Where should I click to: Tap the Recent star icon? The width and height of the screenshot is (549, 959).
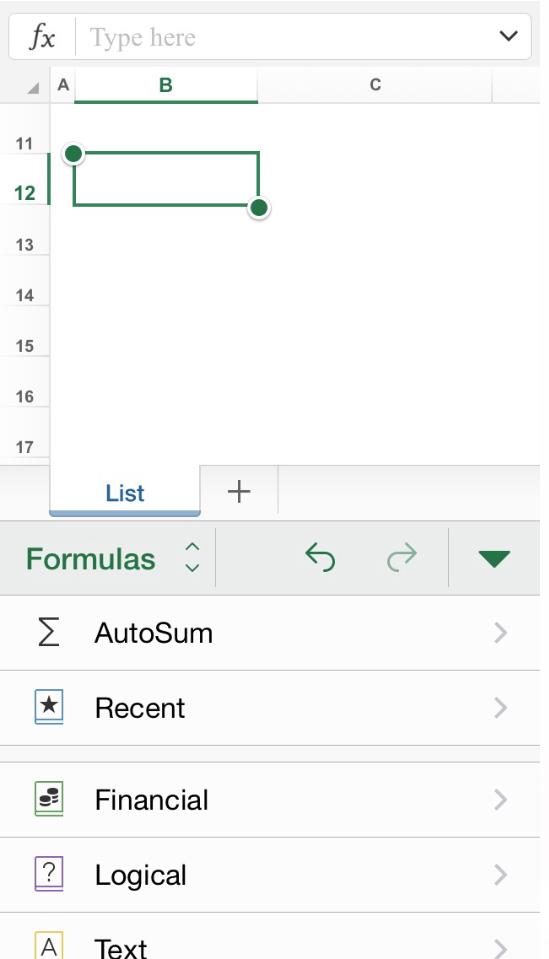click(x=49, y=708)
